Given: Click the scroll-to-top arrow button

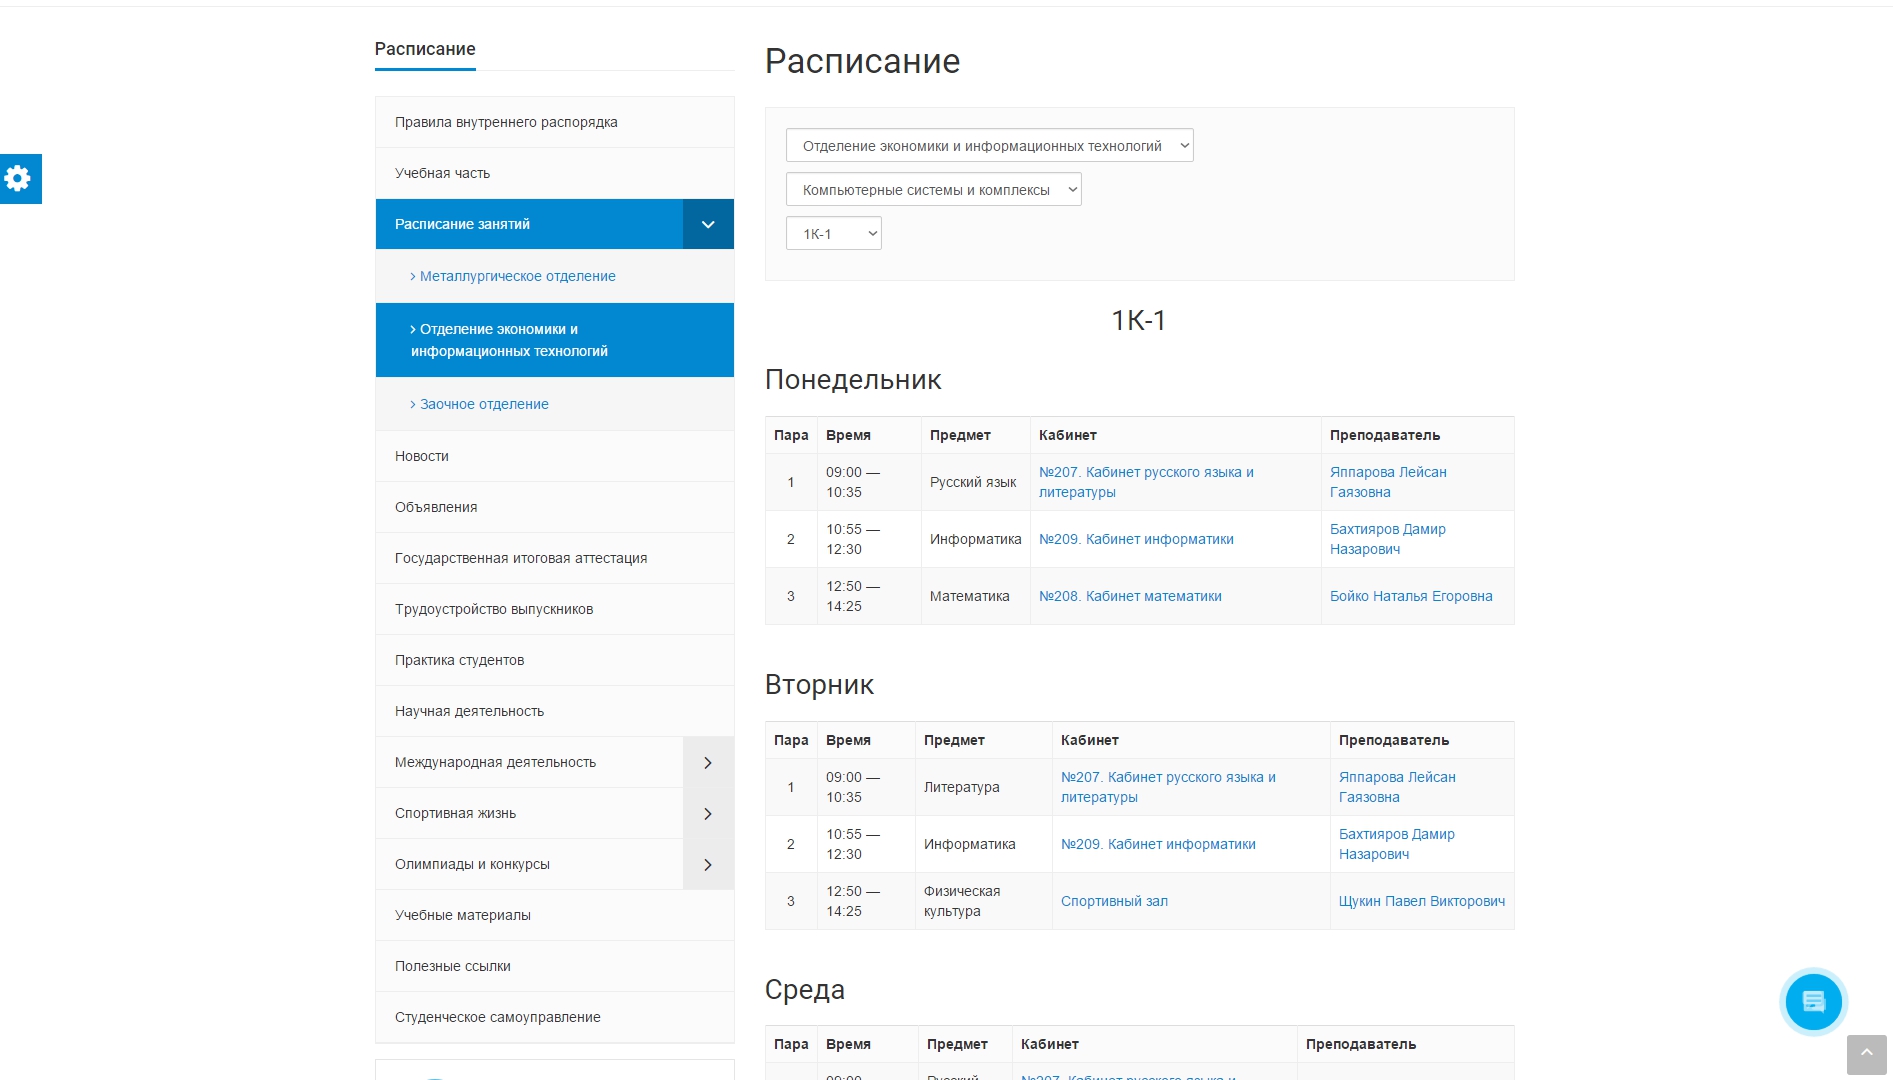Looking at the screenshot, I should click(1866, 1054).
